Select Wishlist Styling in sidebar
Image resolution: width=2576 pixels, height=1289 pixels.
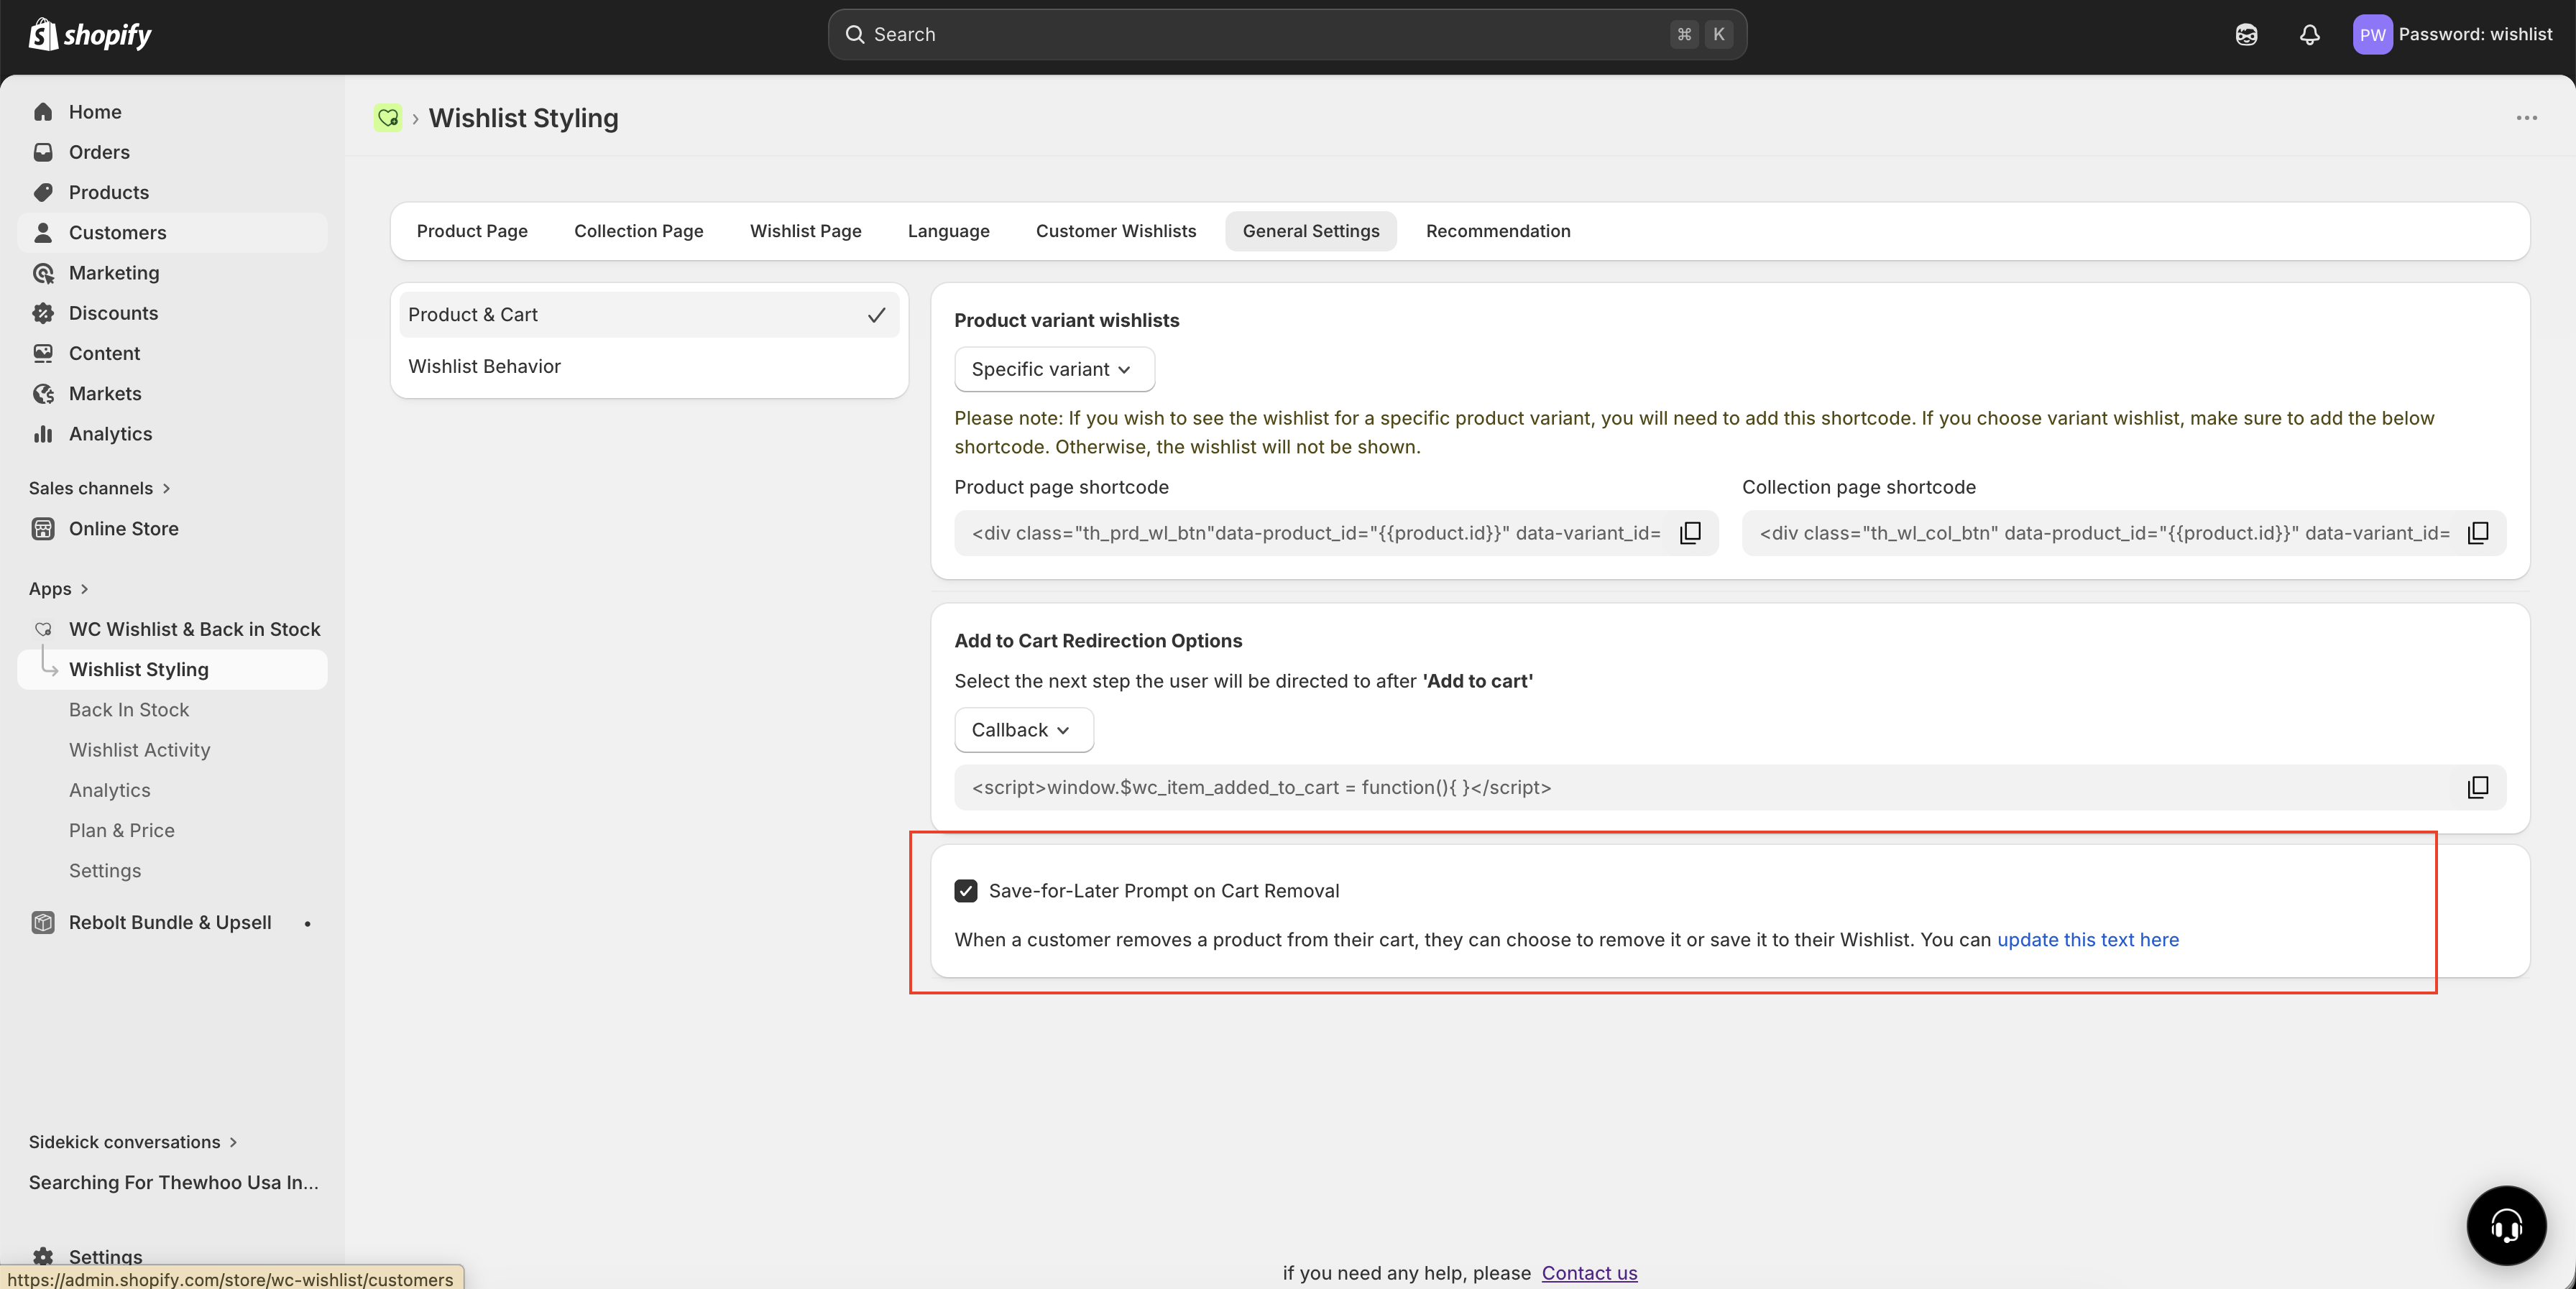pyautogui.click(x=172, y=670)
